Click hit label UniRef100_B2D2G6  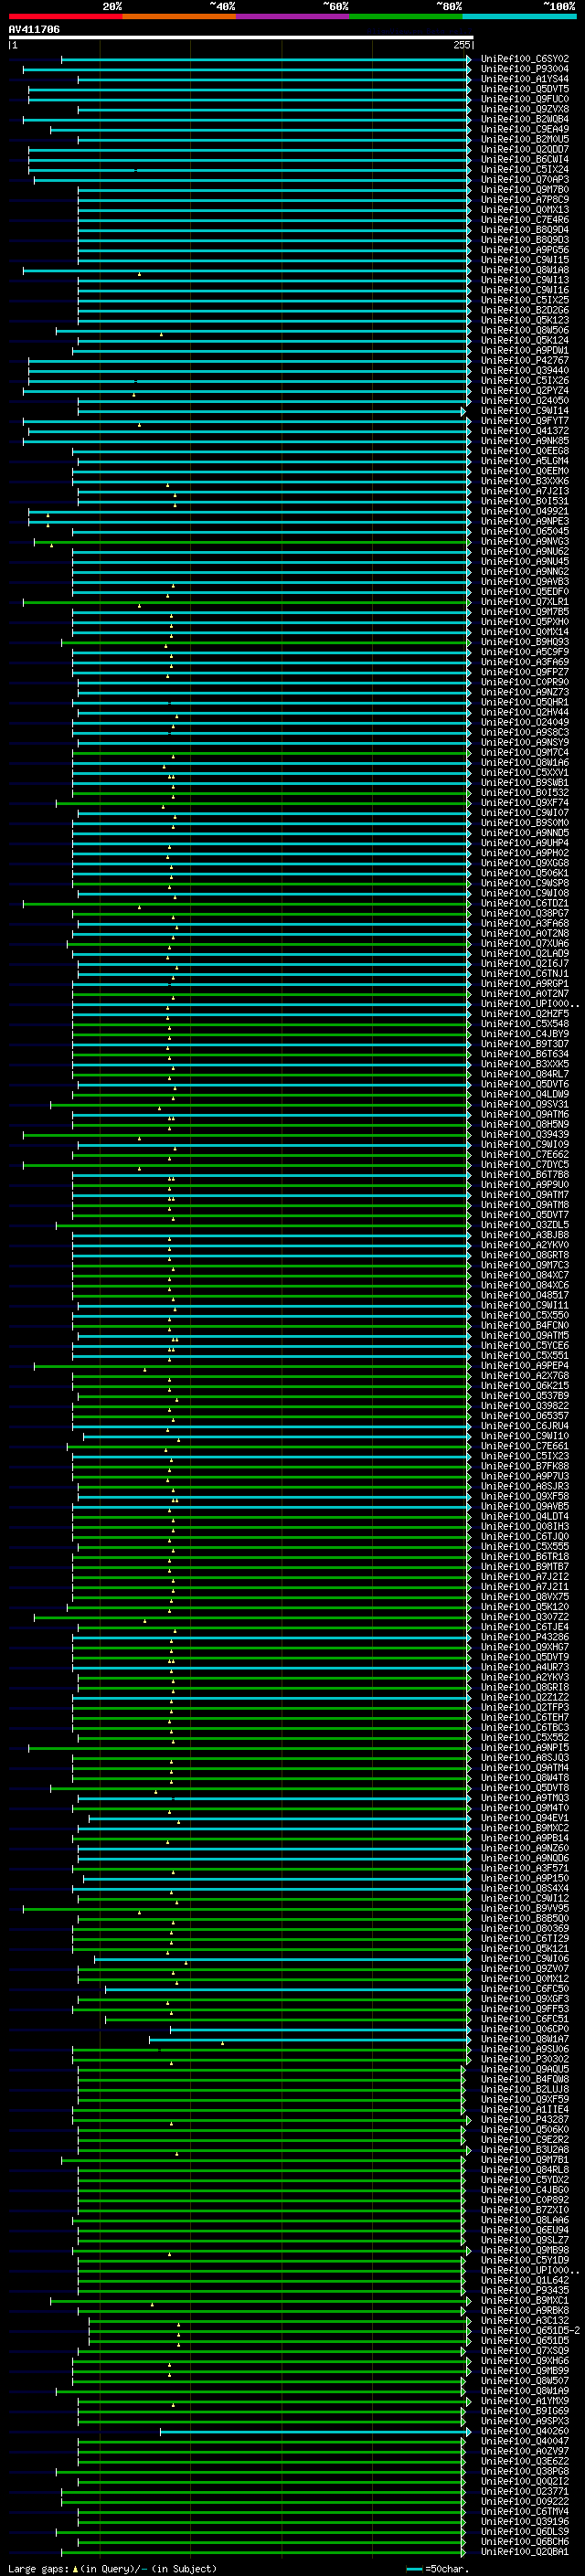tap(524, 310)
